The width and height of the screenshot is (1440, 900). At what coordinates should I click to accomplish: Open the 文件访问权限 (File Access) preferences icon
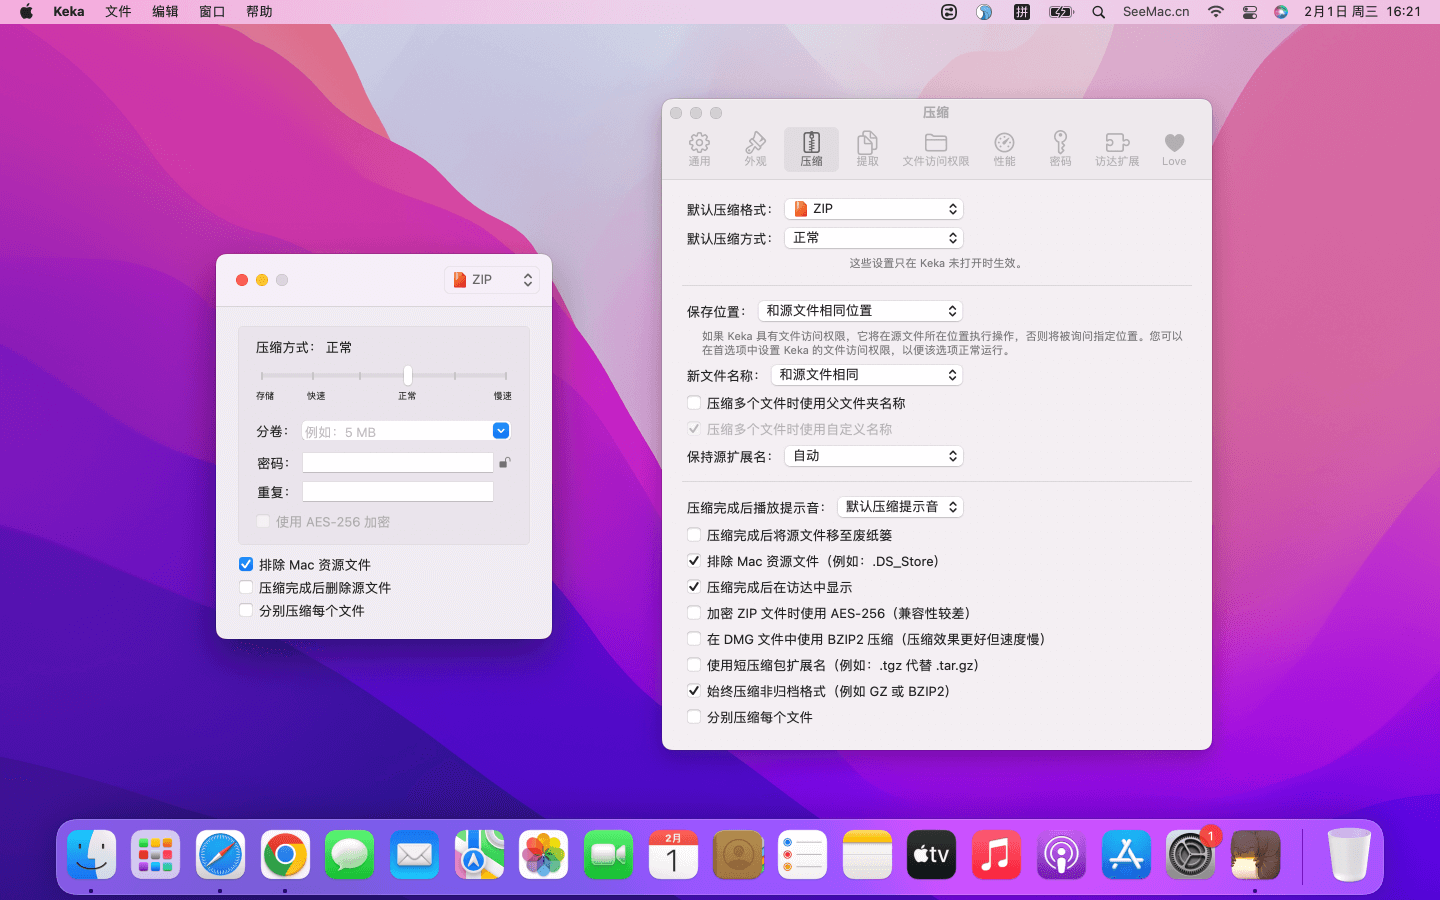pyautogui.click(x=935, y=148)
